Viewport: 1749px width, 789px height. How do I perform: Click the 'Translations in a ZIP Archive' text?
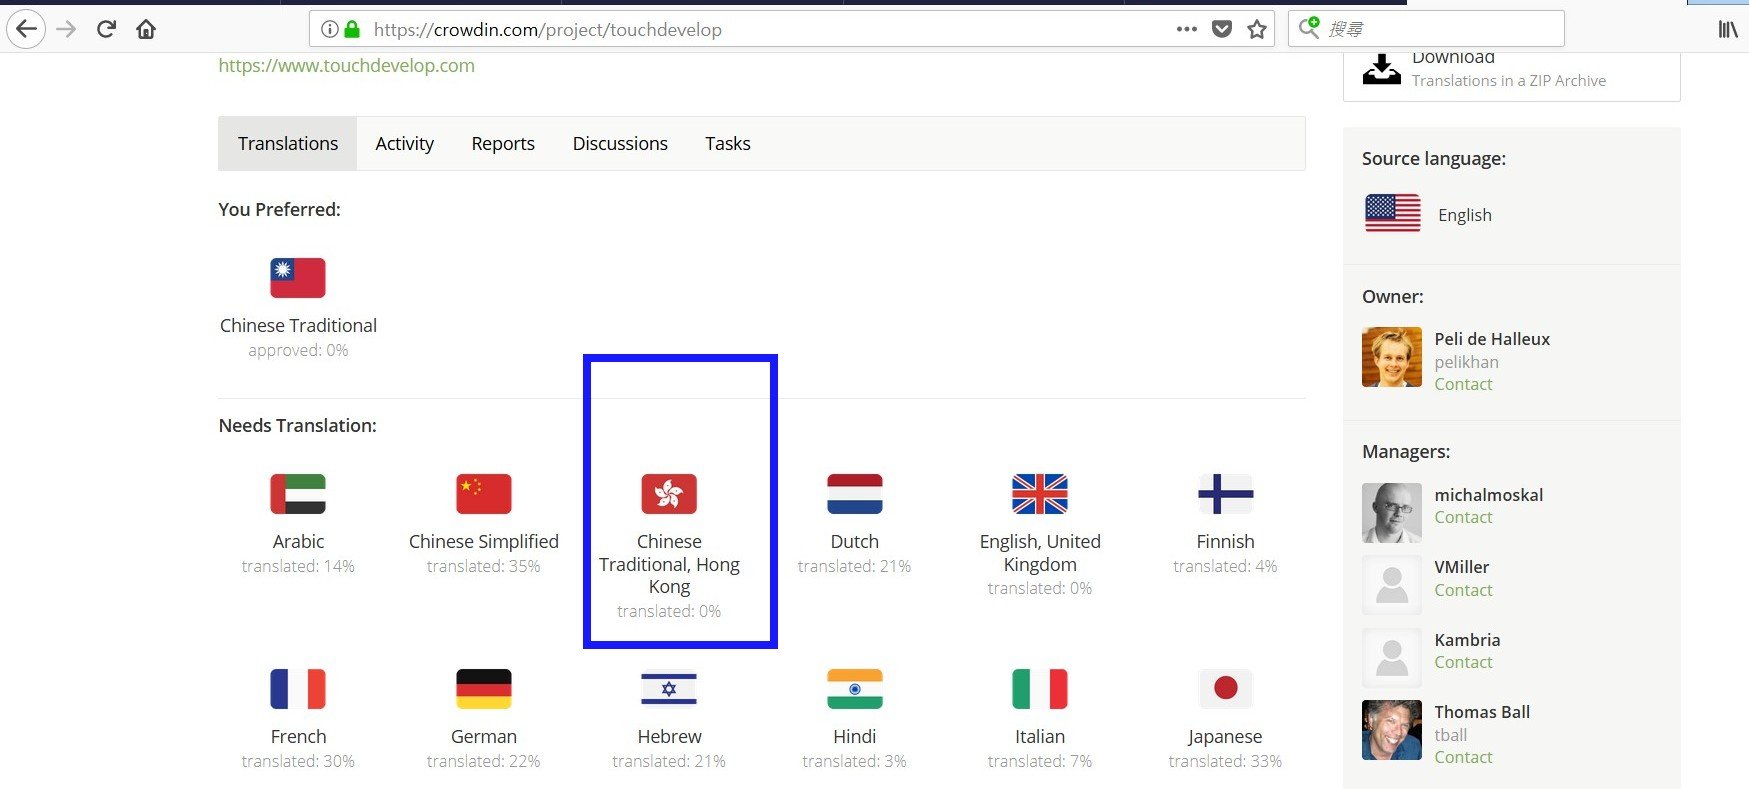point(1509,81)
